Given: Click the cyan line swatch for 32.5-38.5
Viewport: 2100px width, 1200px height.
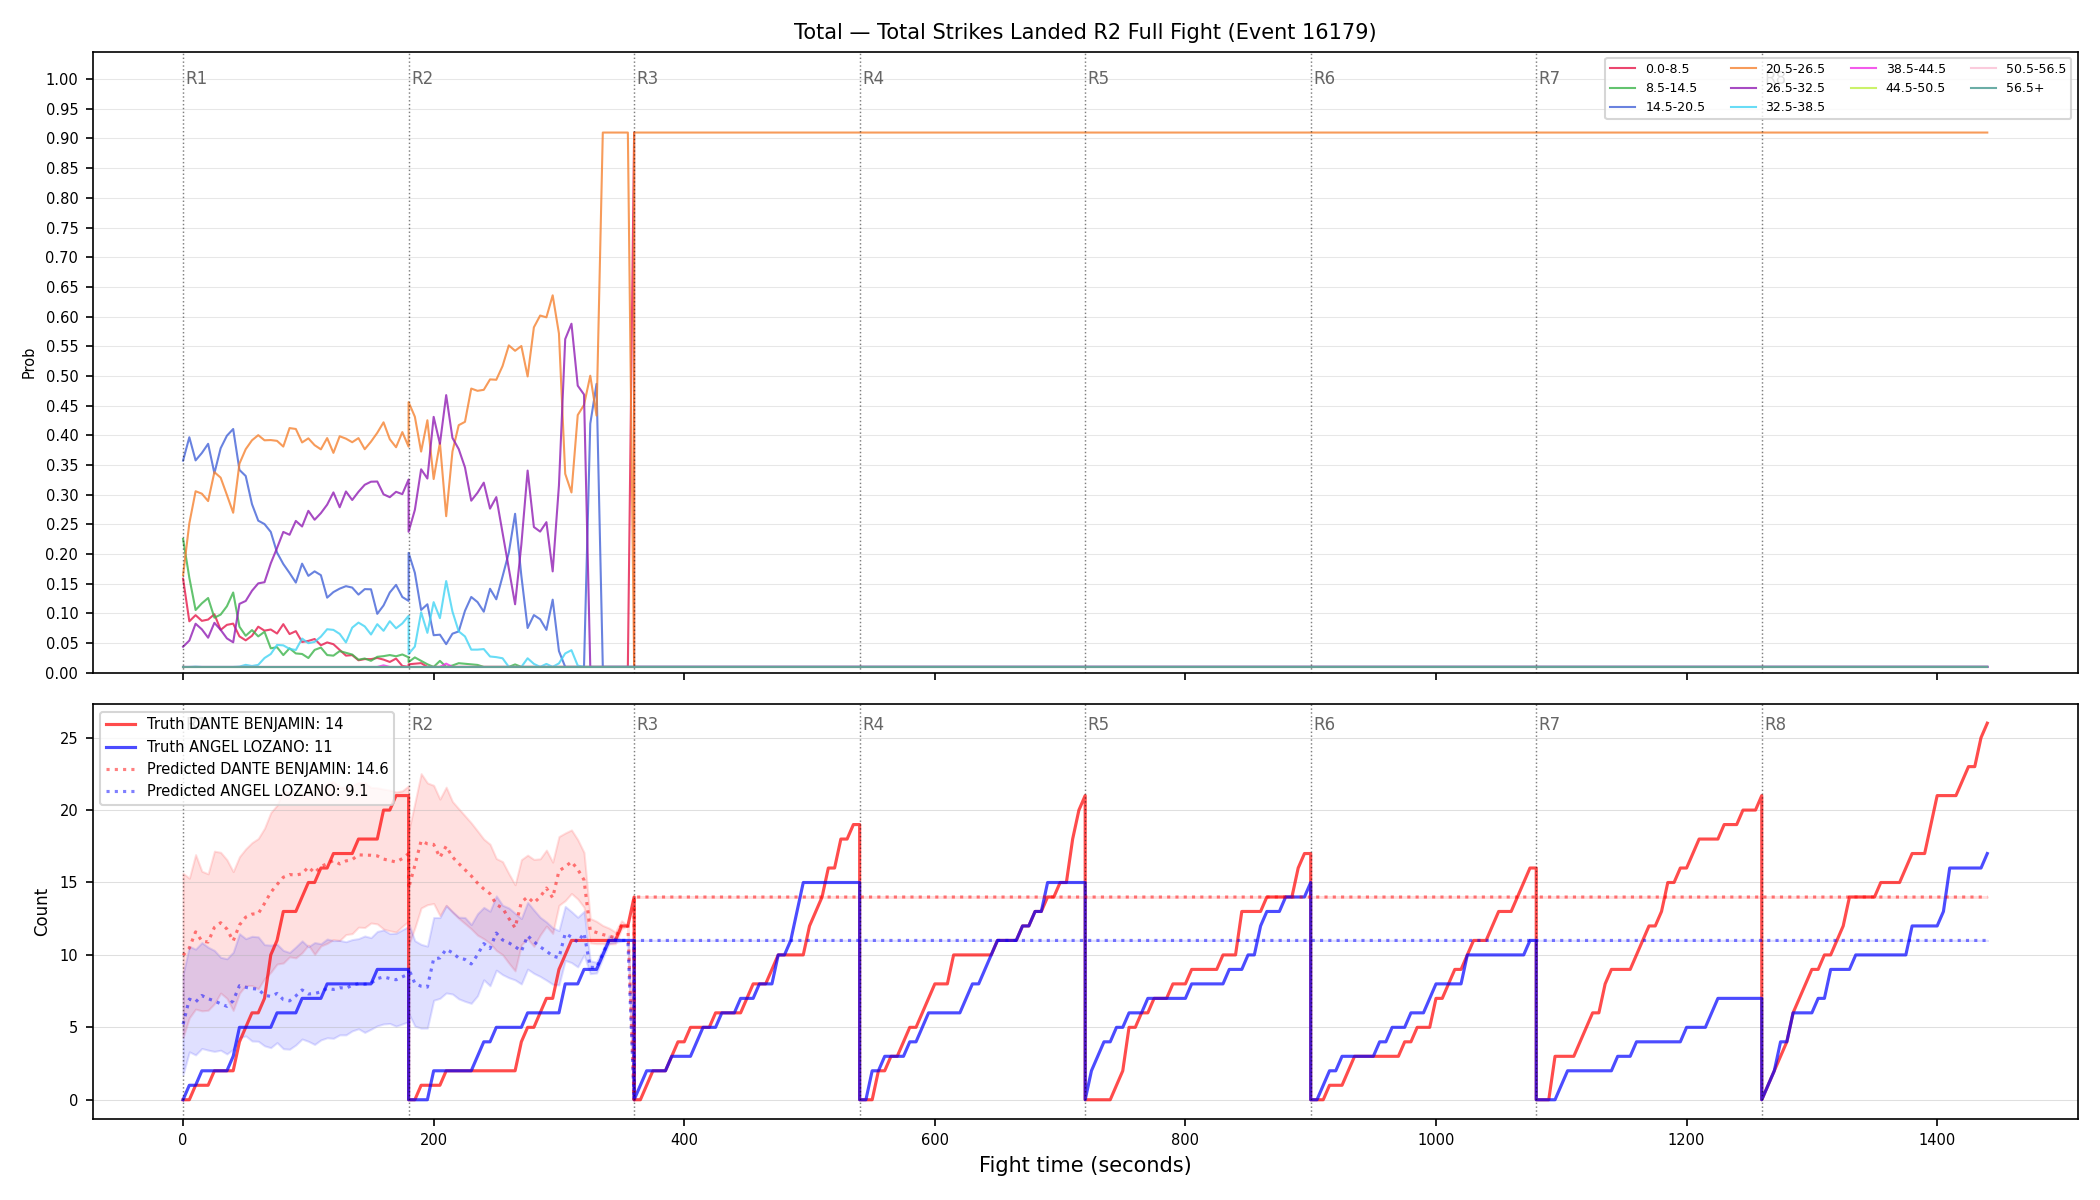Looking at the screenshot, I should pyautogui.click(x=1743, y=107).
